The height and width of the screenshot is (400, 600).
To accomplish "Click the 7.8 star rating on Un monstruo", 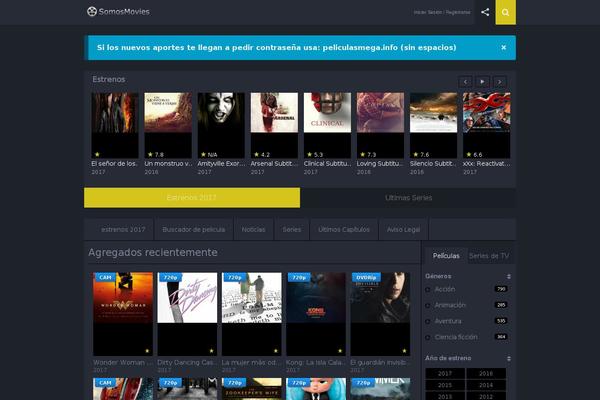I will tap(156, 155).
